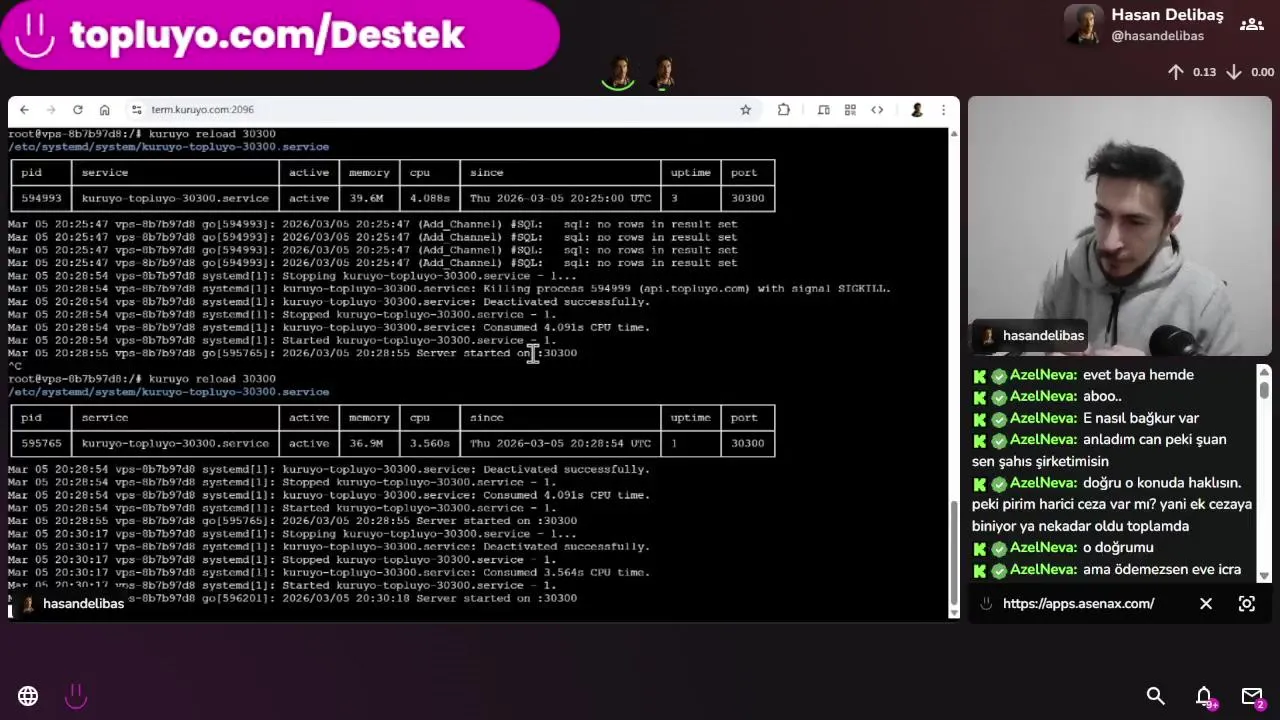This screenshot has width=1280, height=720.
Task: Click the pink hand icon at bottom left
Action: pos(76,696)
